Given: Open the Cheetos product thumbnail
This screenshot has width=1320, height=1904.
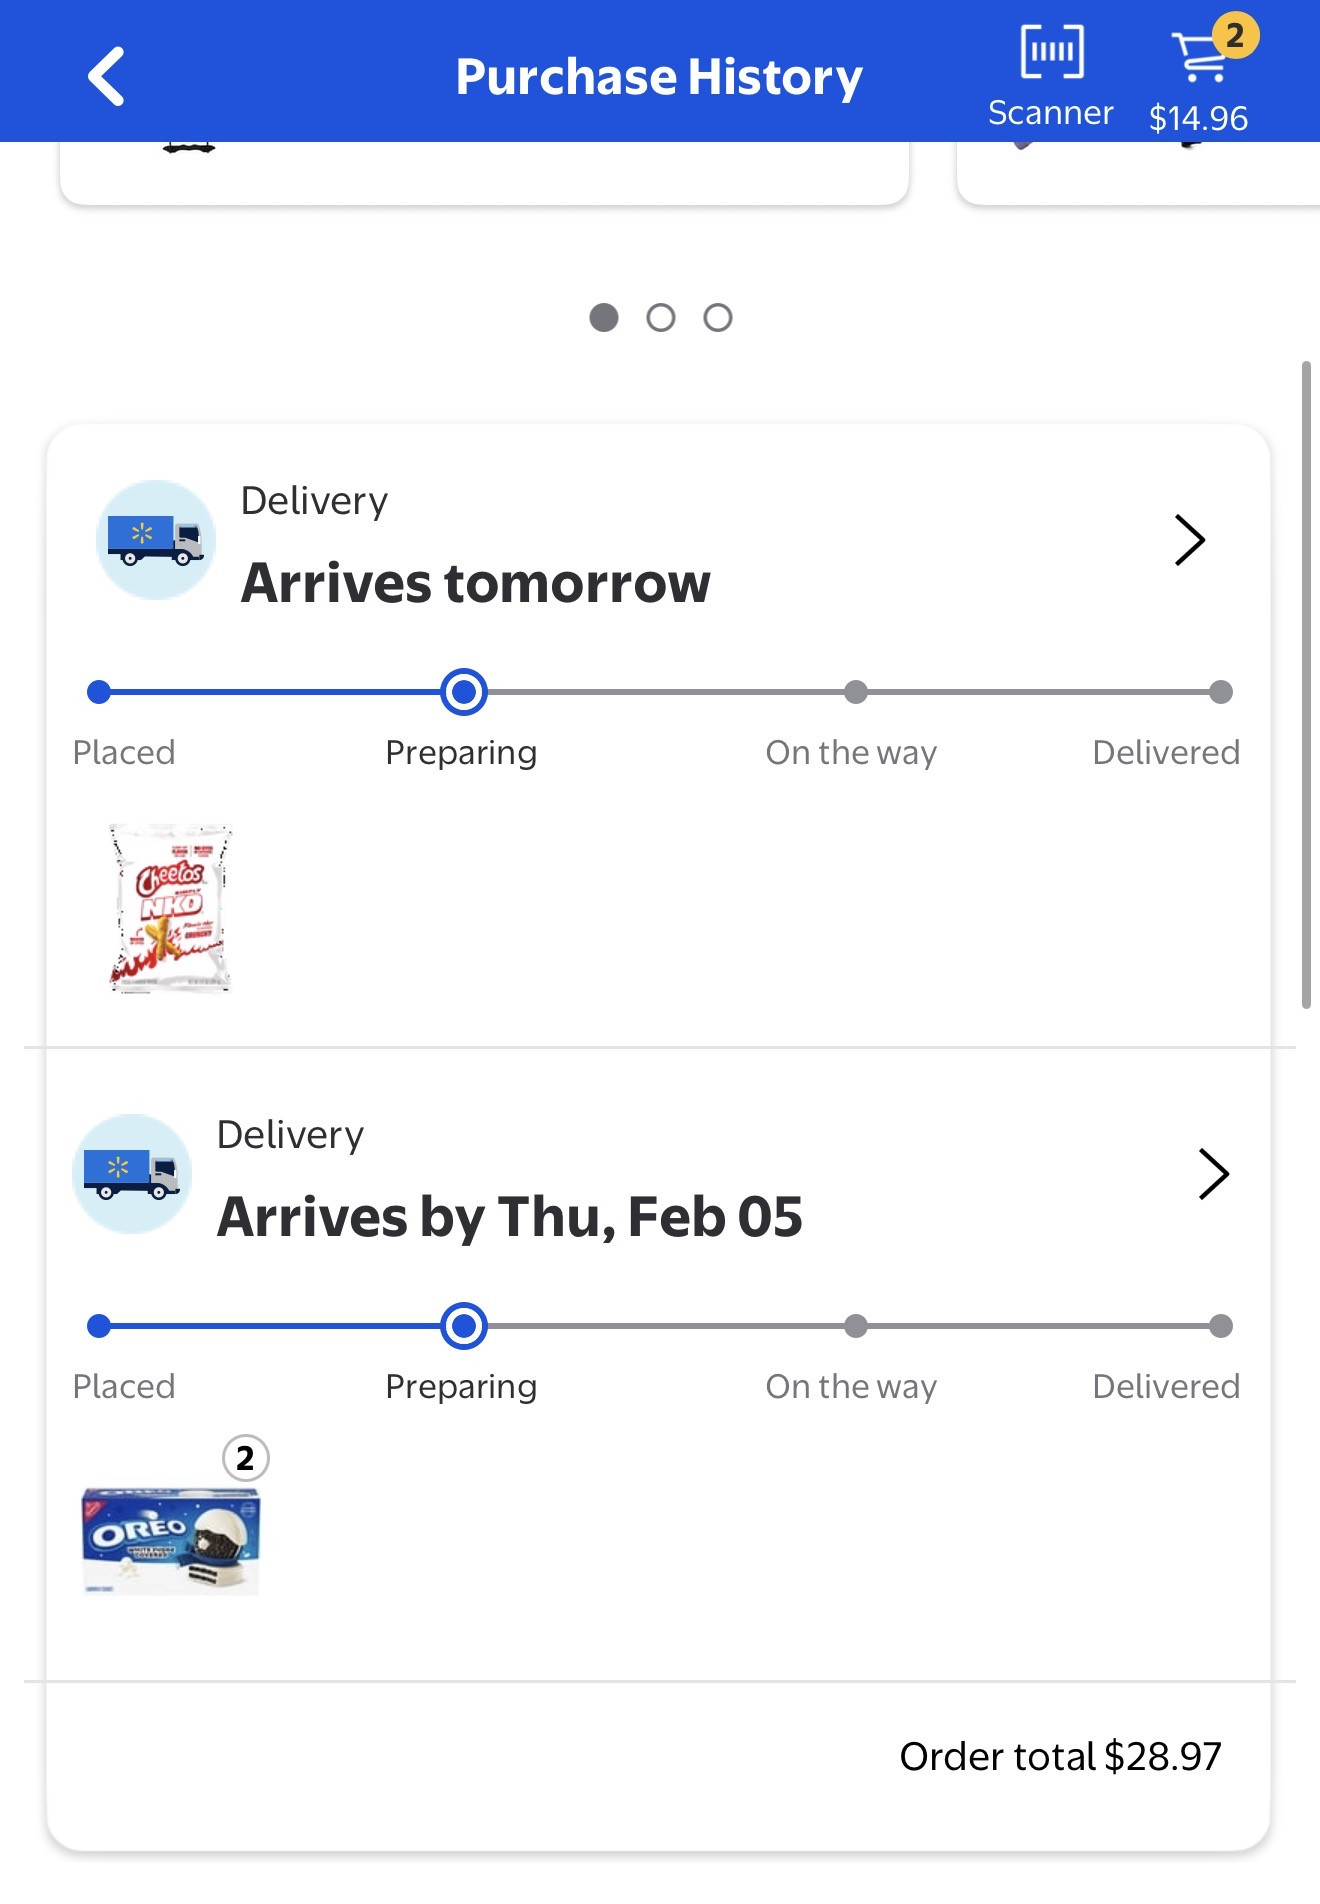Looking at the screenshot, I should 170,908.
